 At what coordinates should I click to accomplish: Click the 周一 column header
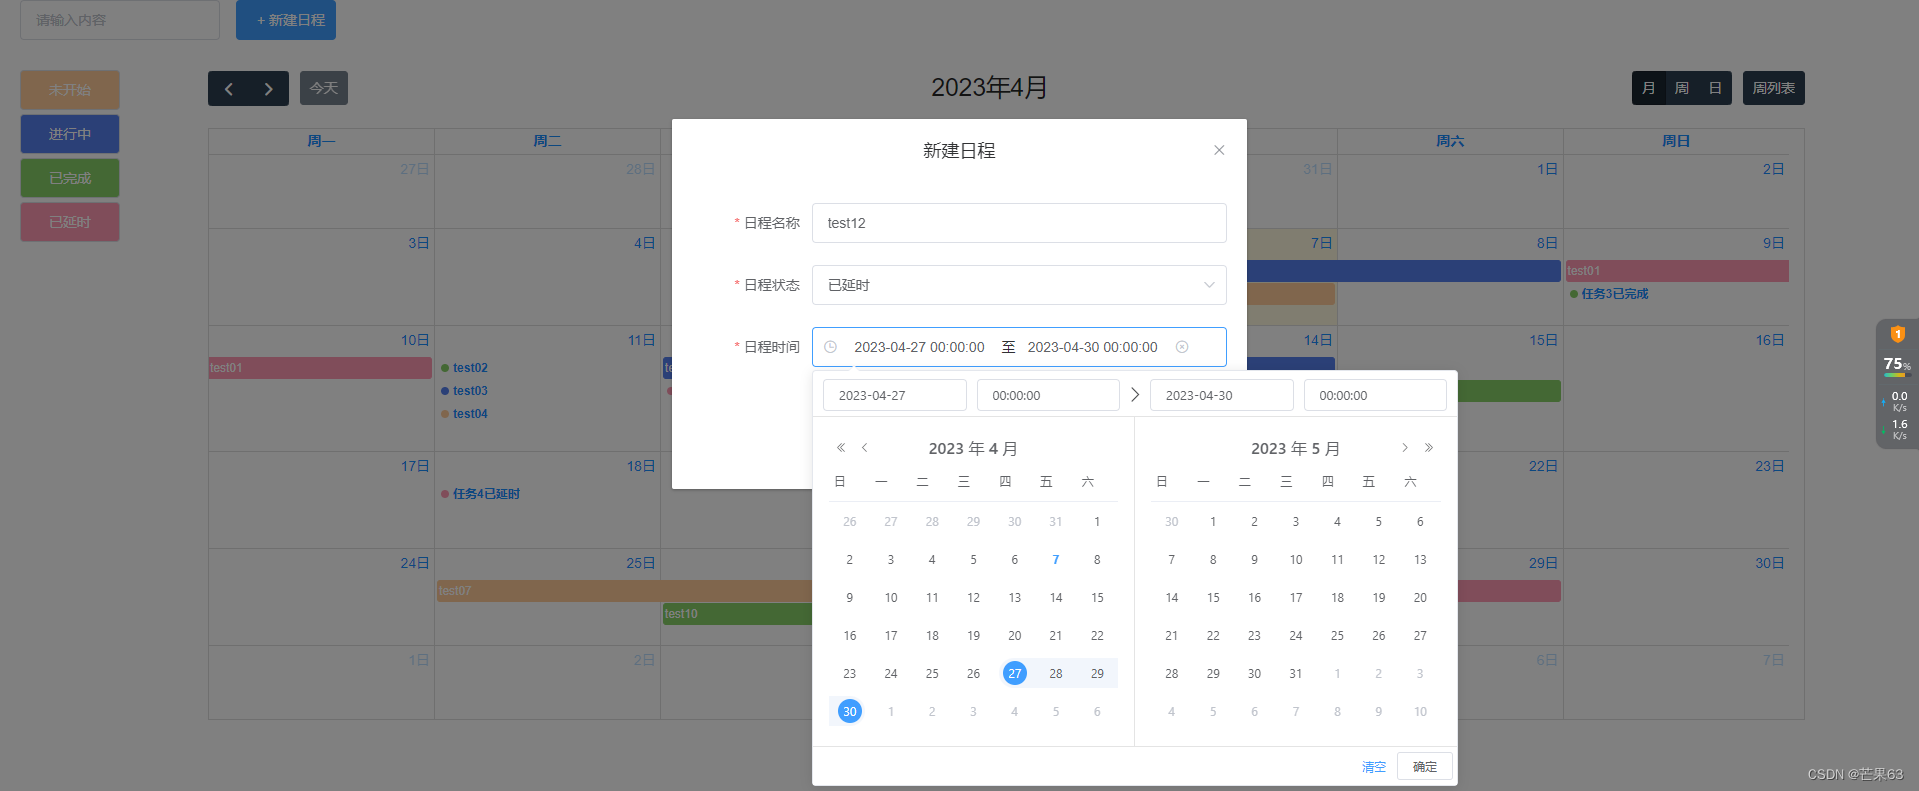click(x=321, y=141)
